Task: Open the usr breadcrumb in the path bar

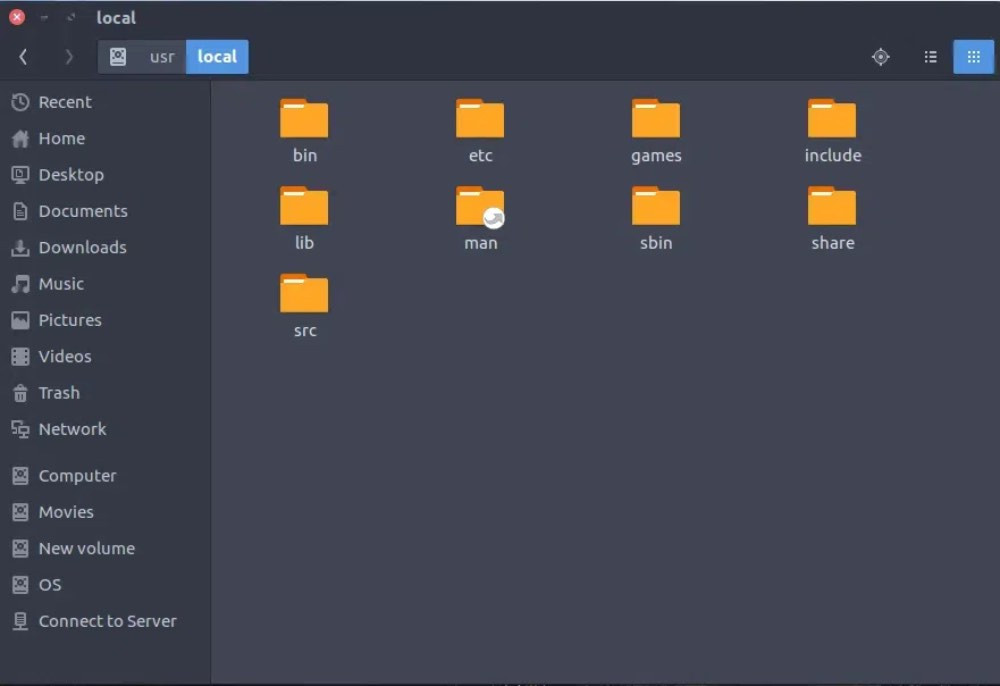Action: pyautogui.click(x=161, y=57)
